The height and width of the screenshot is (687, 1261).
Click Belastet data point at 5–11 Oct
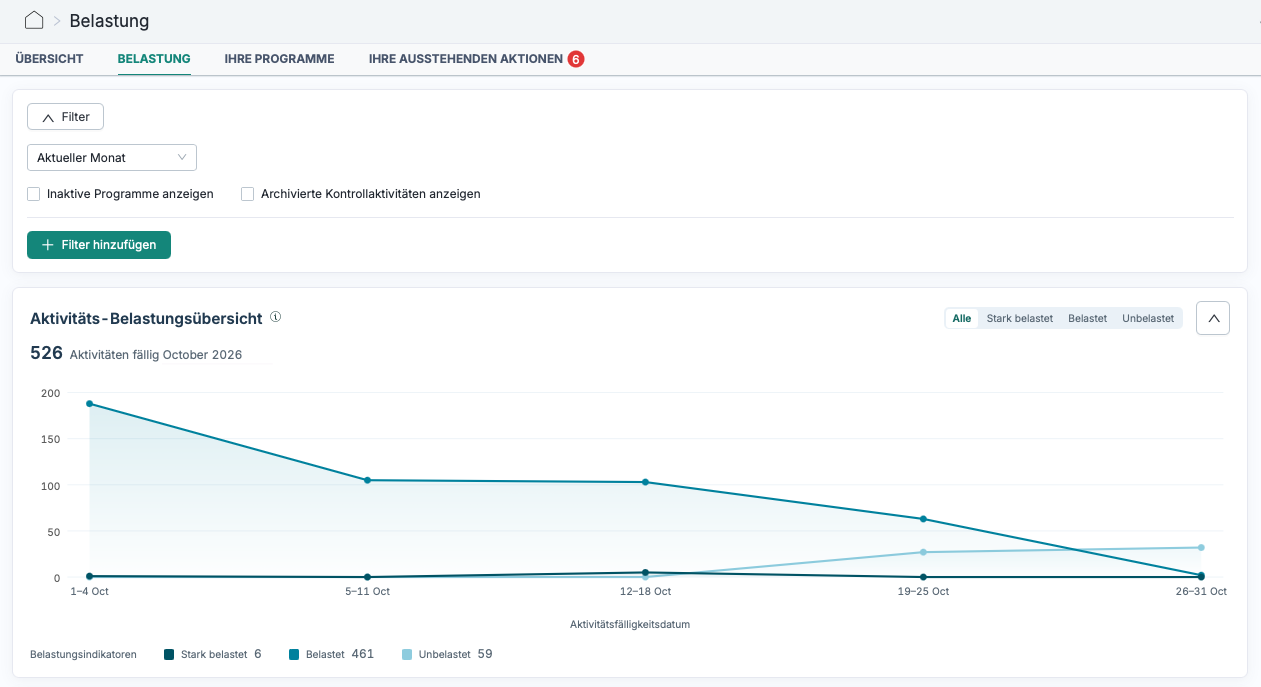pos(368,480)
